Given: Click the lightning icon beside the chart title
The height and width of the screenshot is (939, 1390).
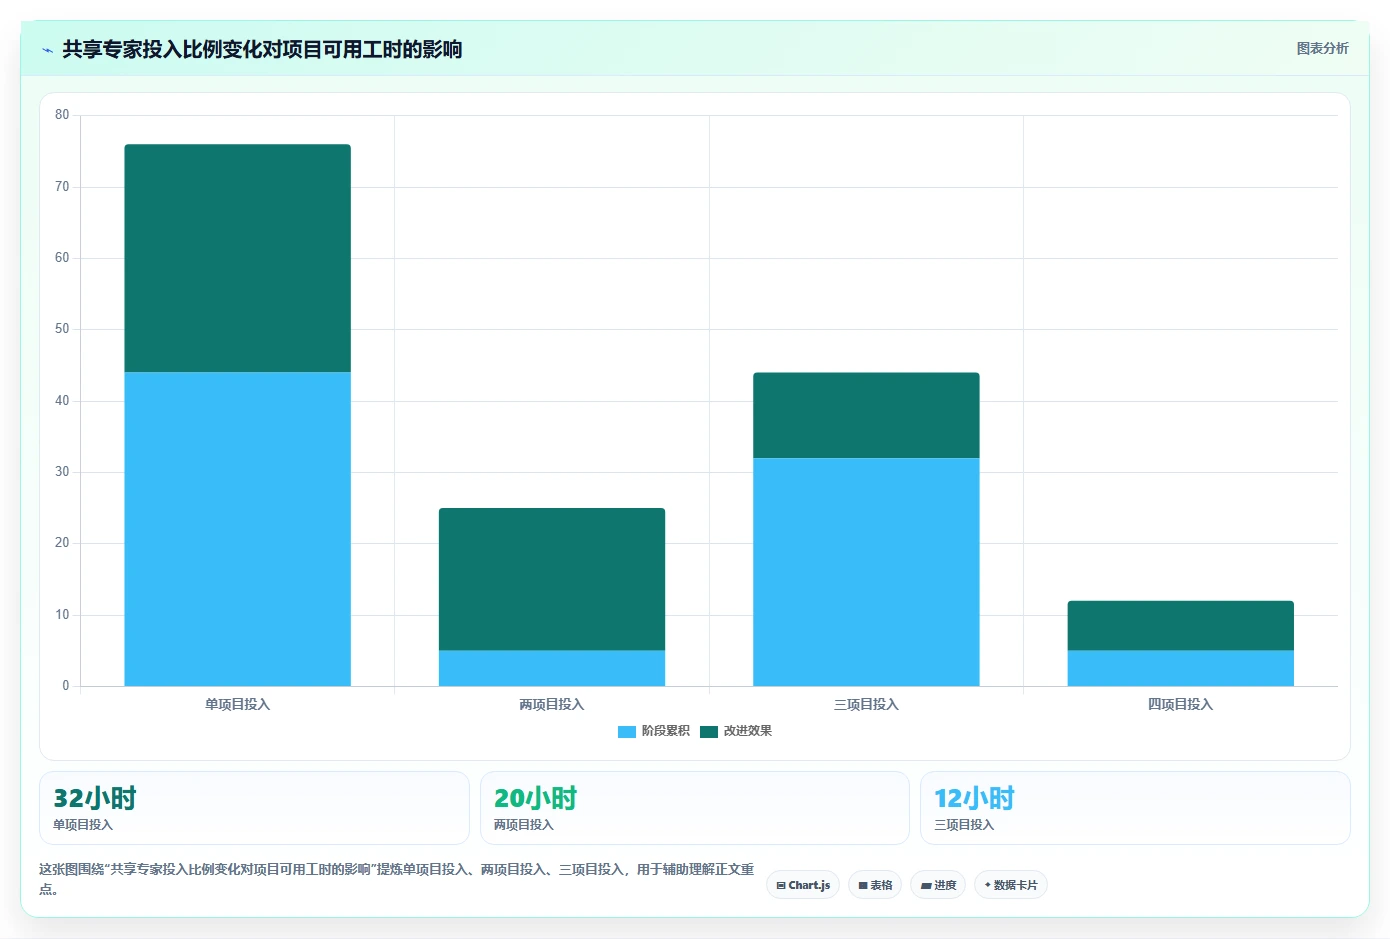Looking at the screenshot, I should click(x=47, y=50).
